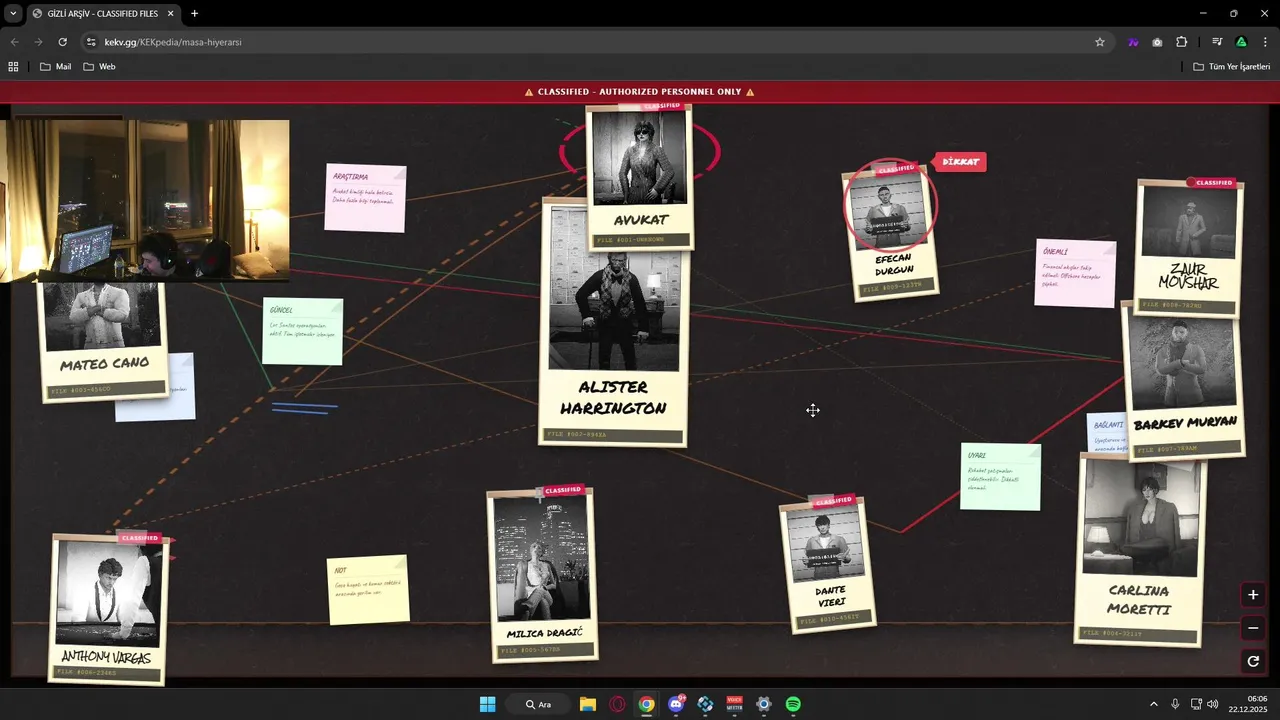
Task: Click the yellow NOT sticky note
Action: coord(368,590)
